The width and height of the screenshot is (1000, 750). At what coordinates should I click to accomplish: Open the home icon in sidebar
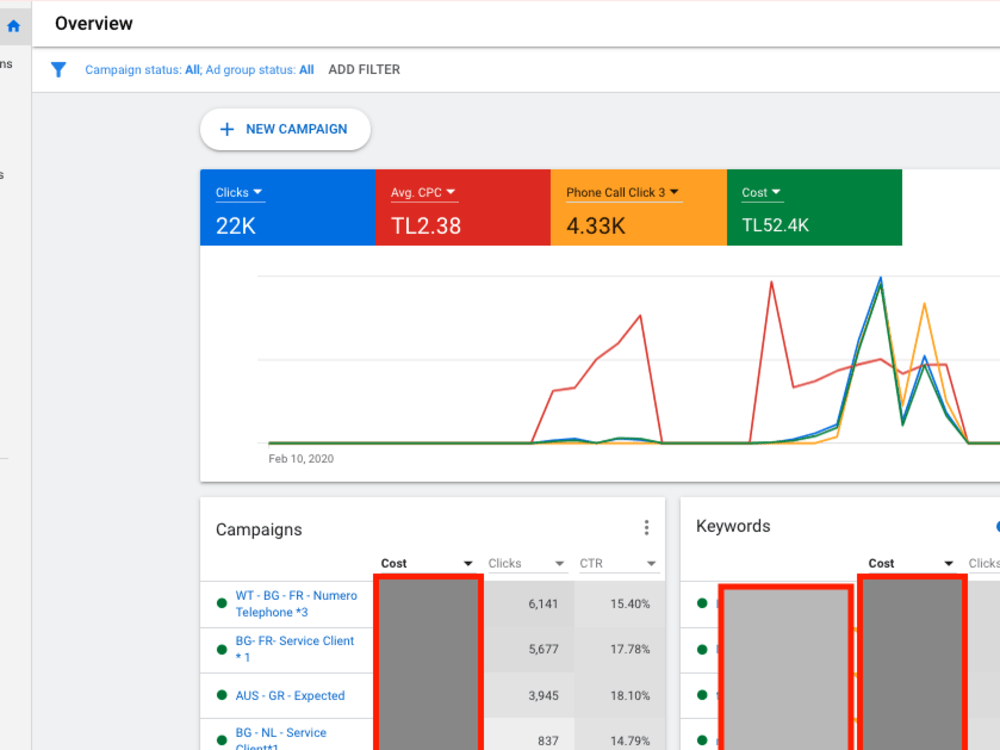pyautogui.click(x=13, y=26)
